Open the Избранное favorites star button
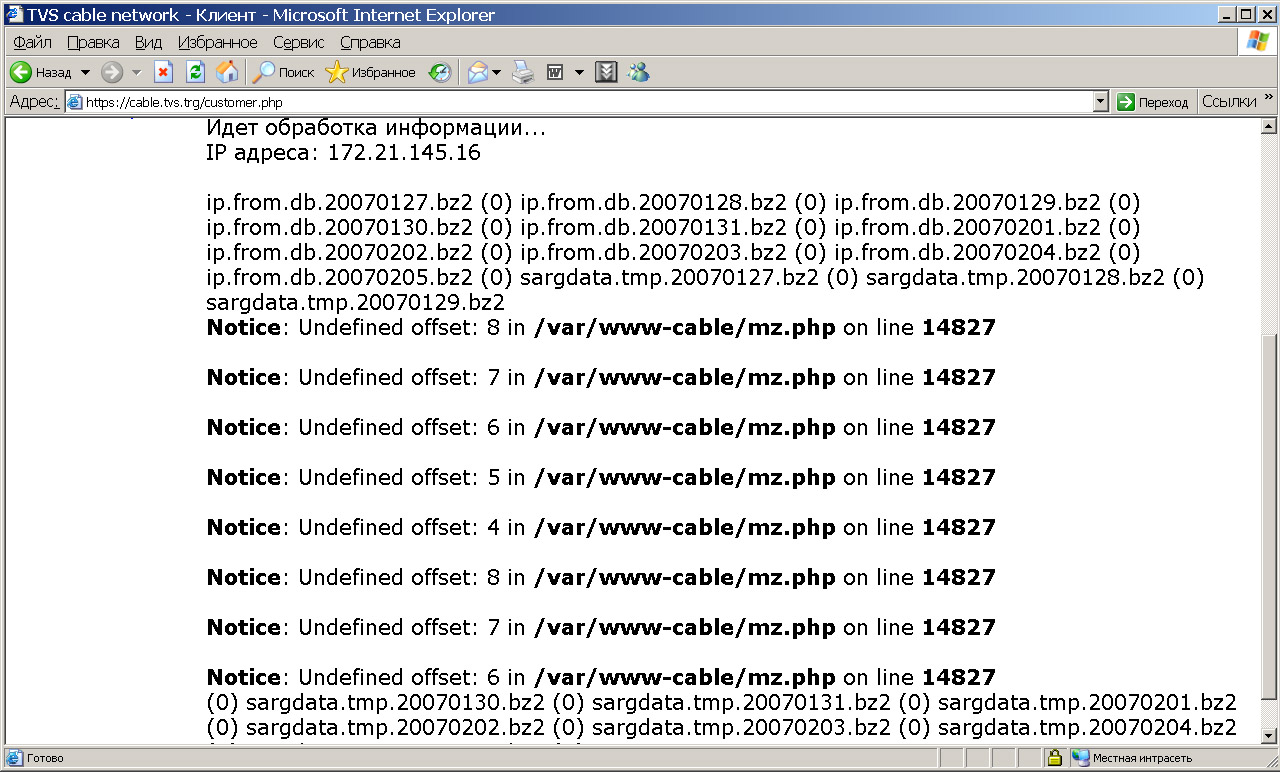Image resolution: width=1280 pixels, height=772 pixels. (371, 72)
